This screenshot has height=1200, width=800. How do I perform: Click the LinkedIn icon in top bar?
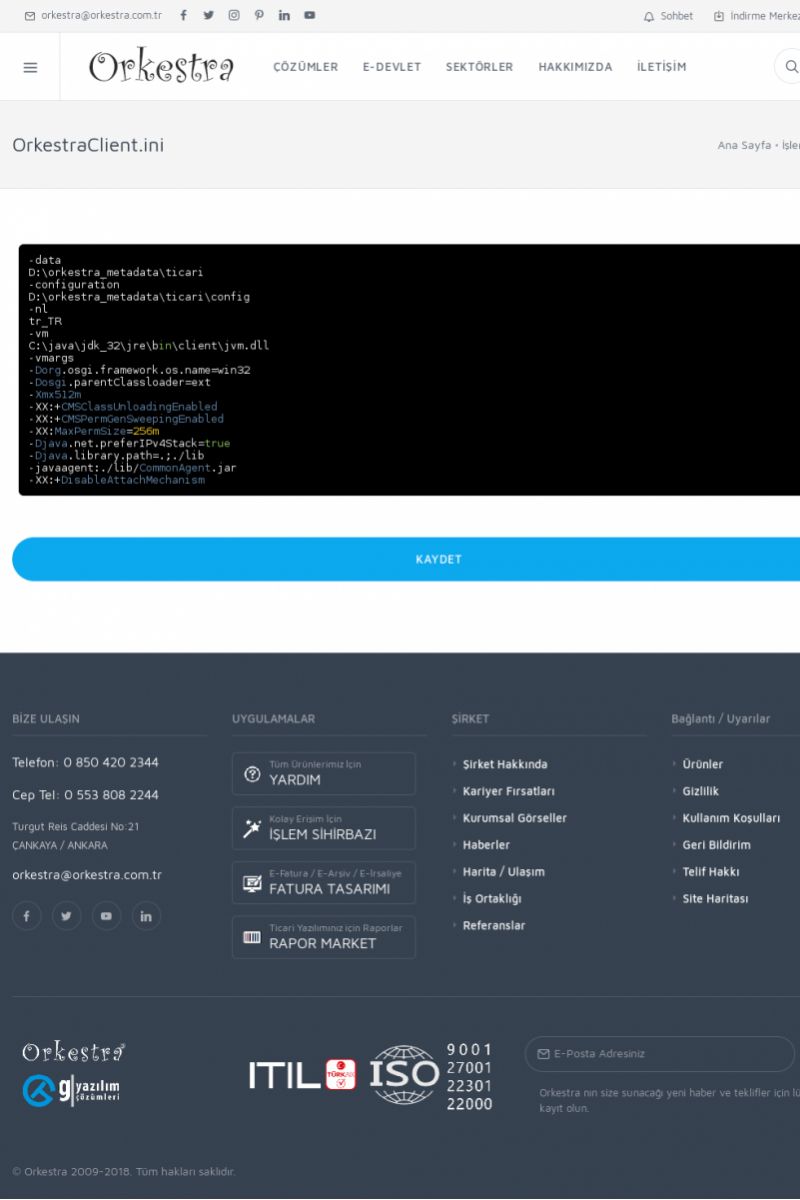[x=284, y=15]
